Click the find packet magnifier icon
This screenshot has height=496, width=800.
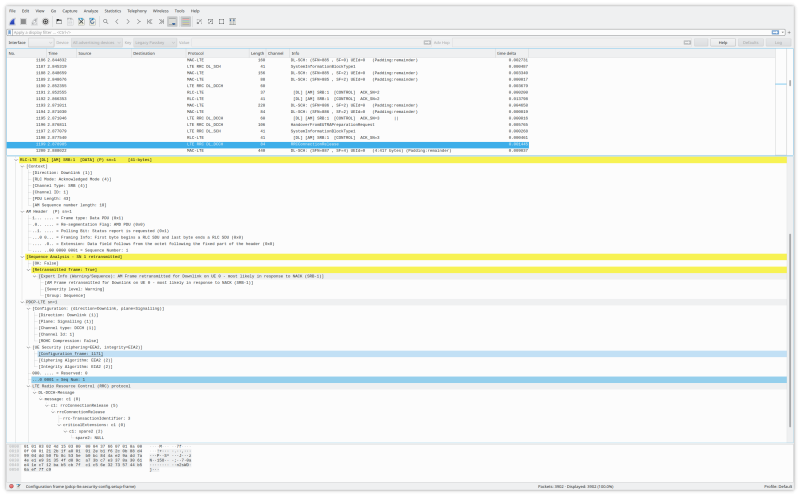[105, 20]
